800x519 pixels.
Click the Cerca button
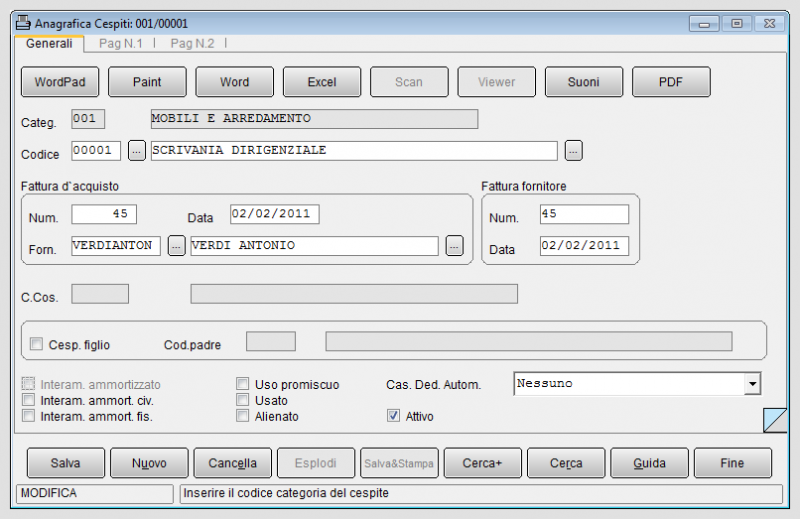pos(566,463)
